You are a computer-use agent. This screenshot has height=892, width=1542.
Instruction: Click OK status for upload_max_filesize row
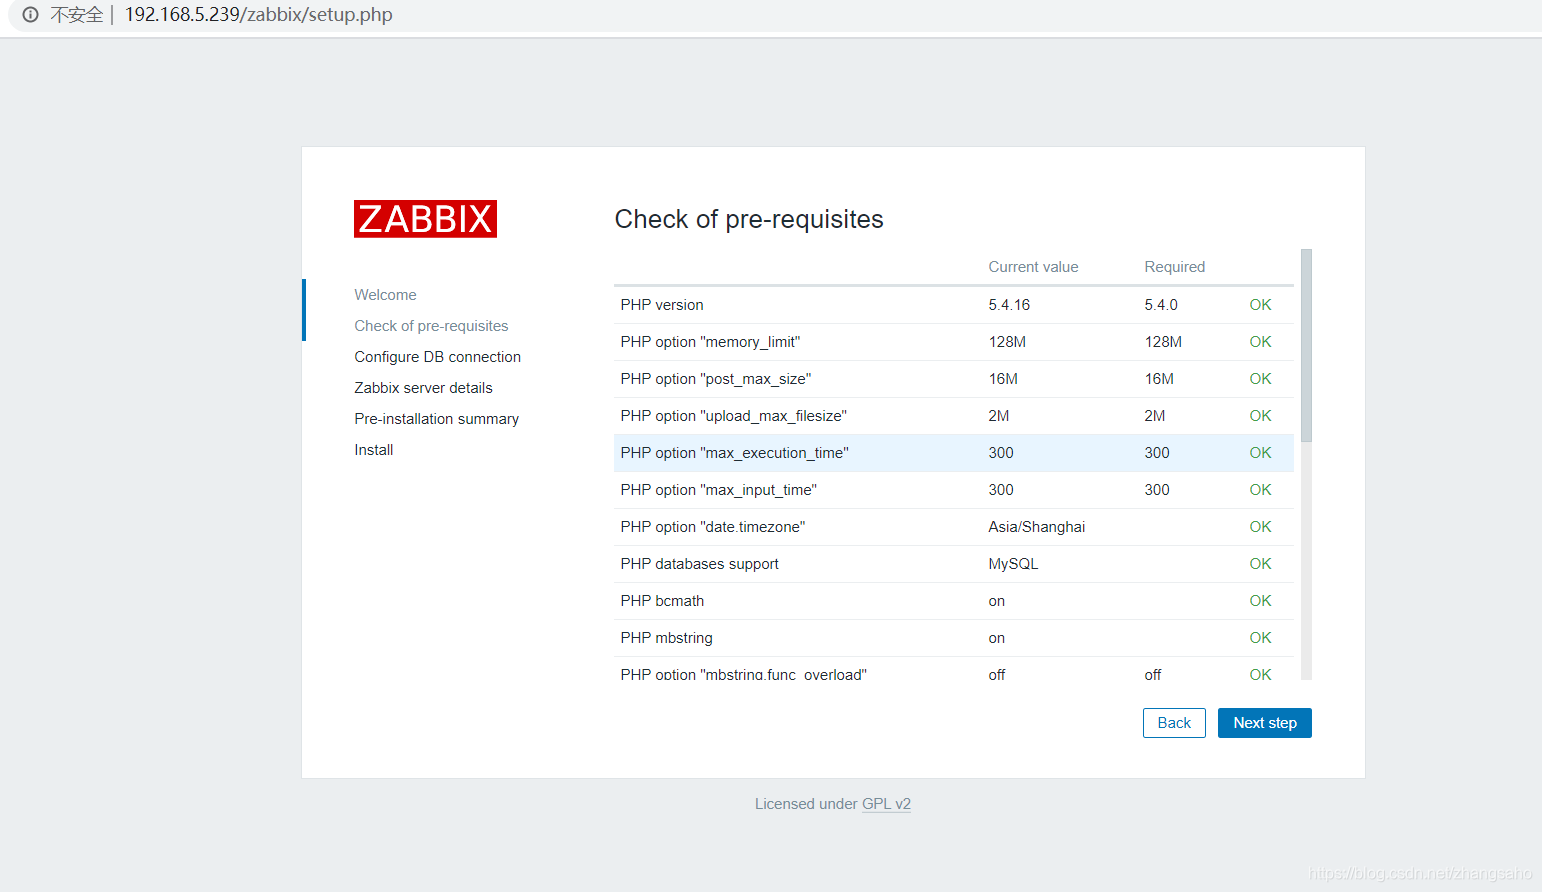pos(1260,416)
